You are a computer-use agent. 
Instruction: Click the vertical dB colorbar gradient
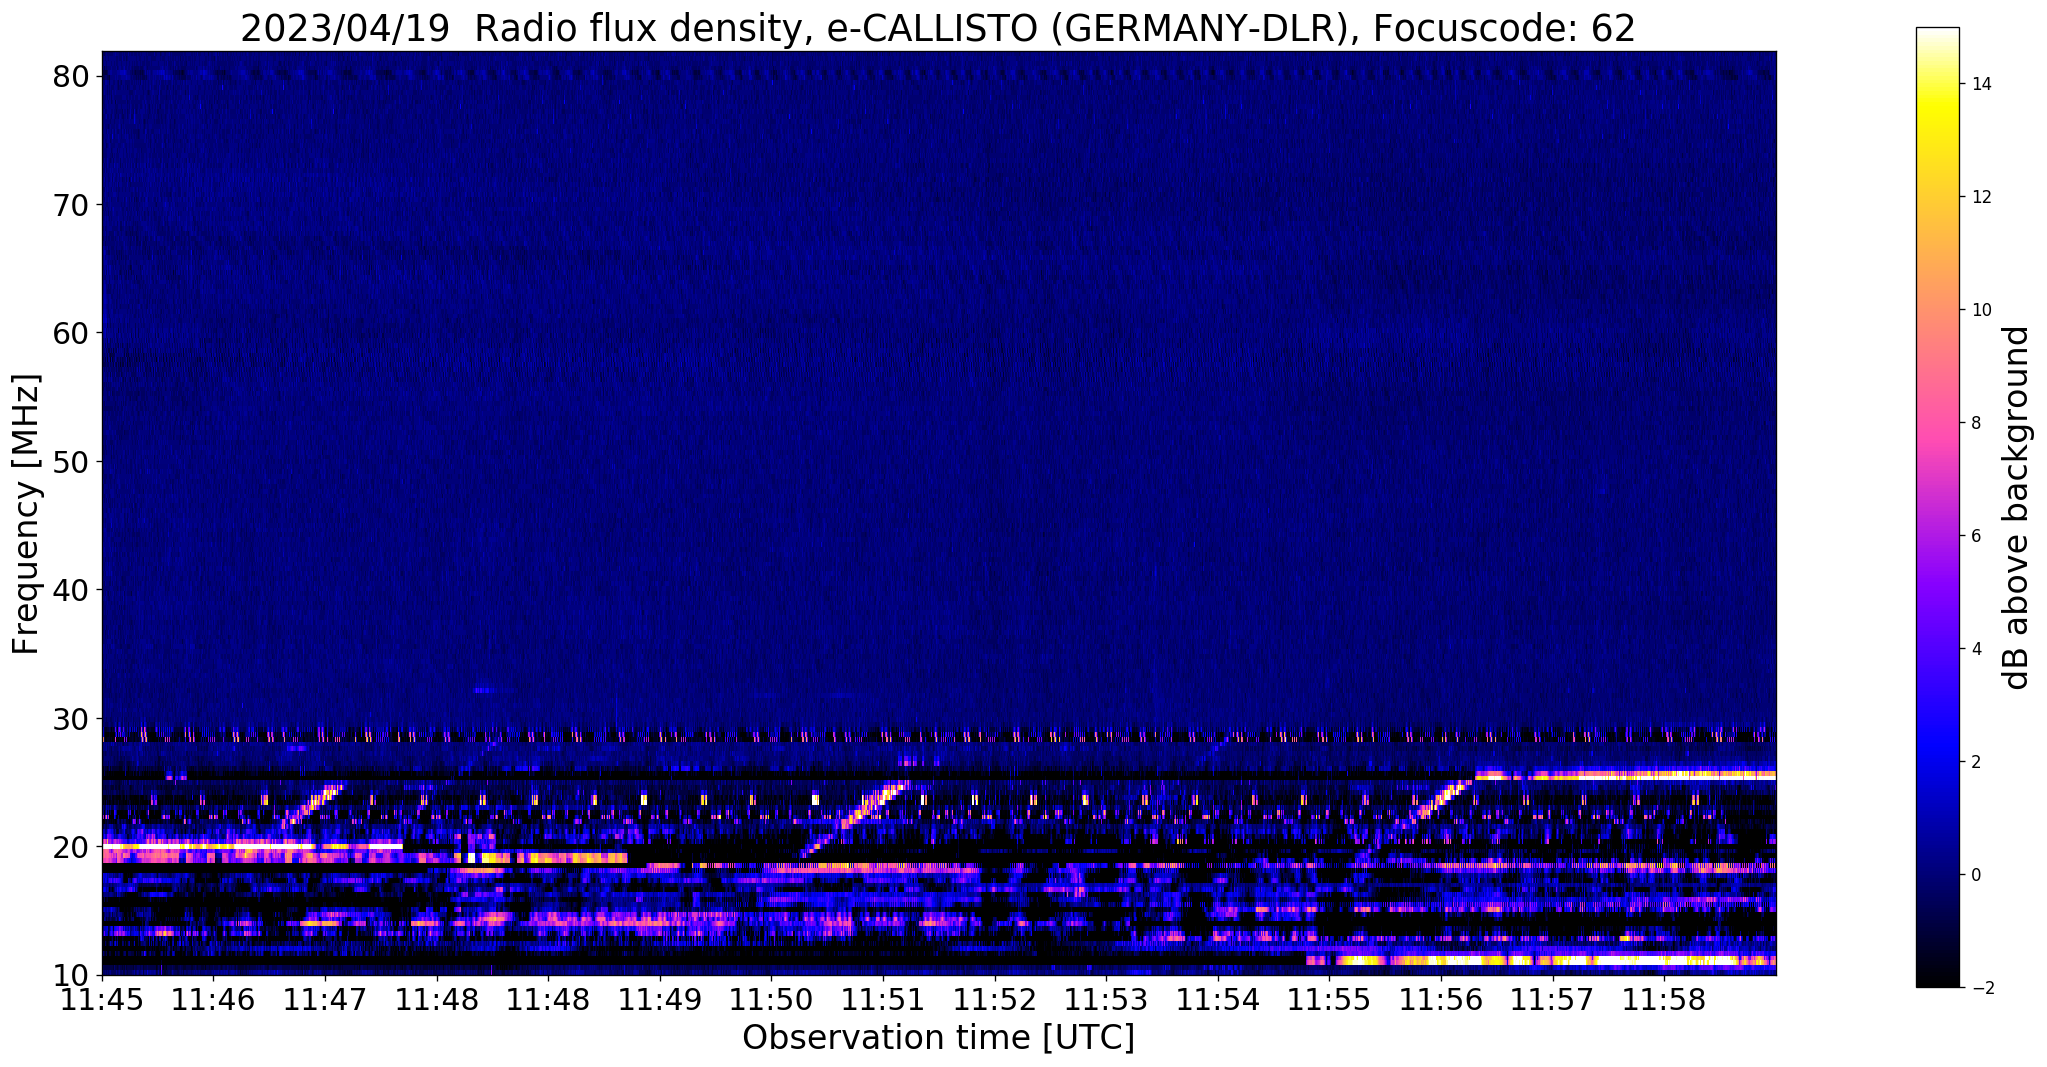pos(1937,507)
